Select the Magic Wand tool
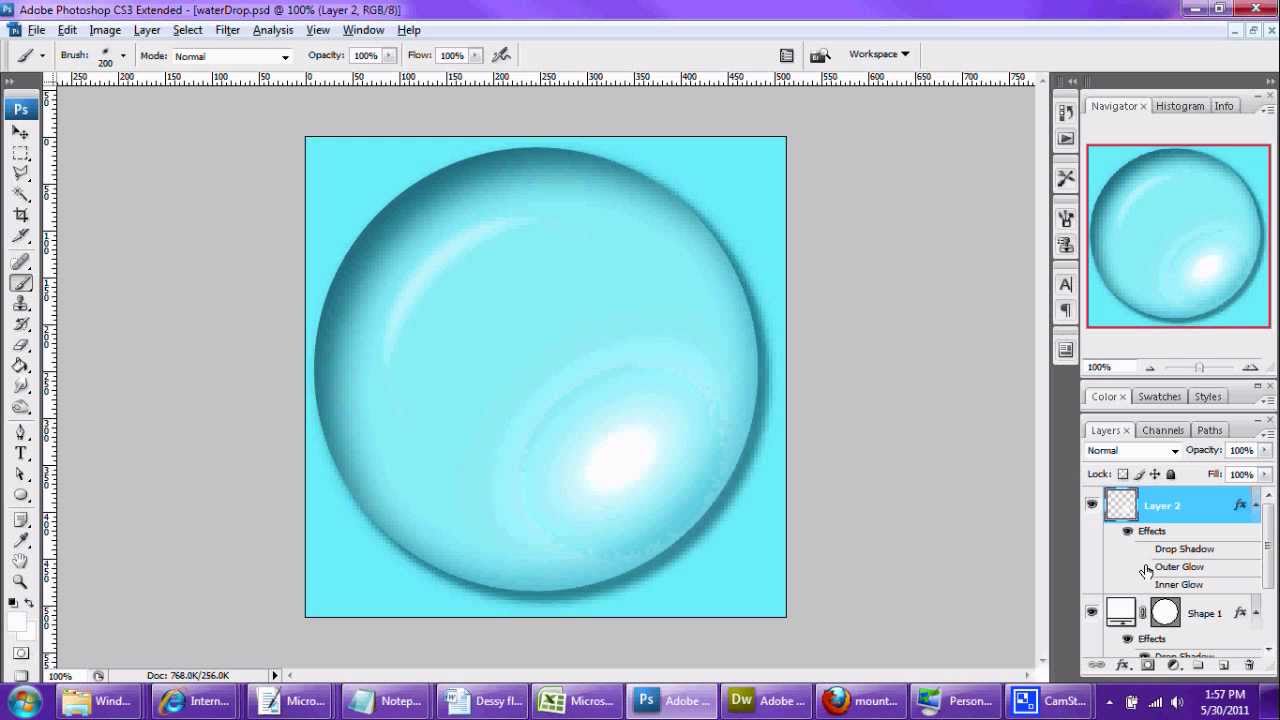Screen dimensions: 1280x720 click(x=20, y=194)
